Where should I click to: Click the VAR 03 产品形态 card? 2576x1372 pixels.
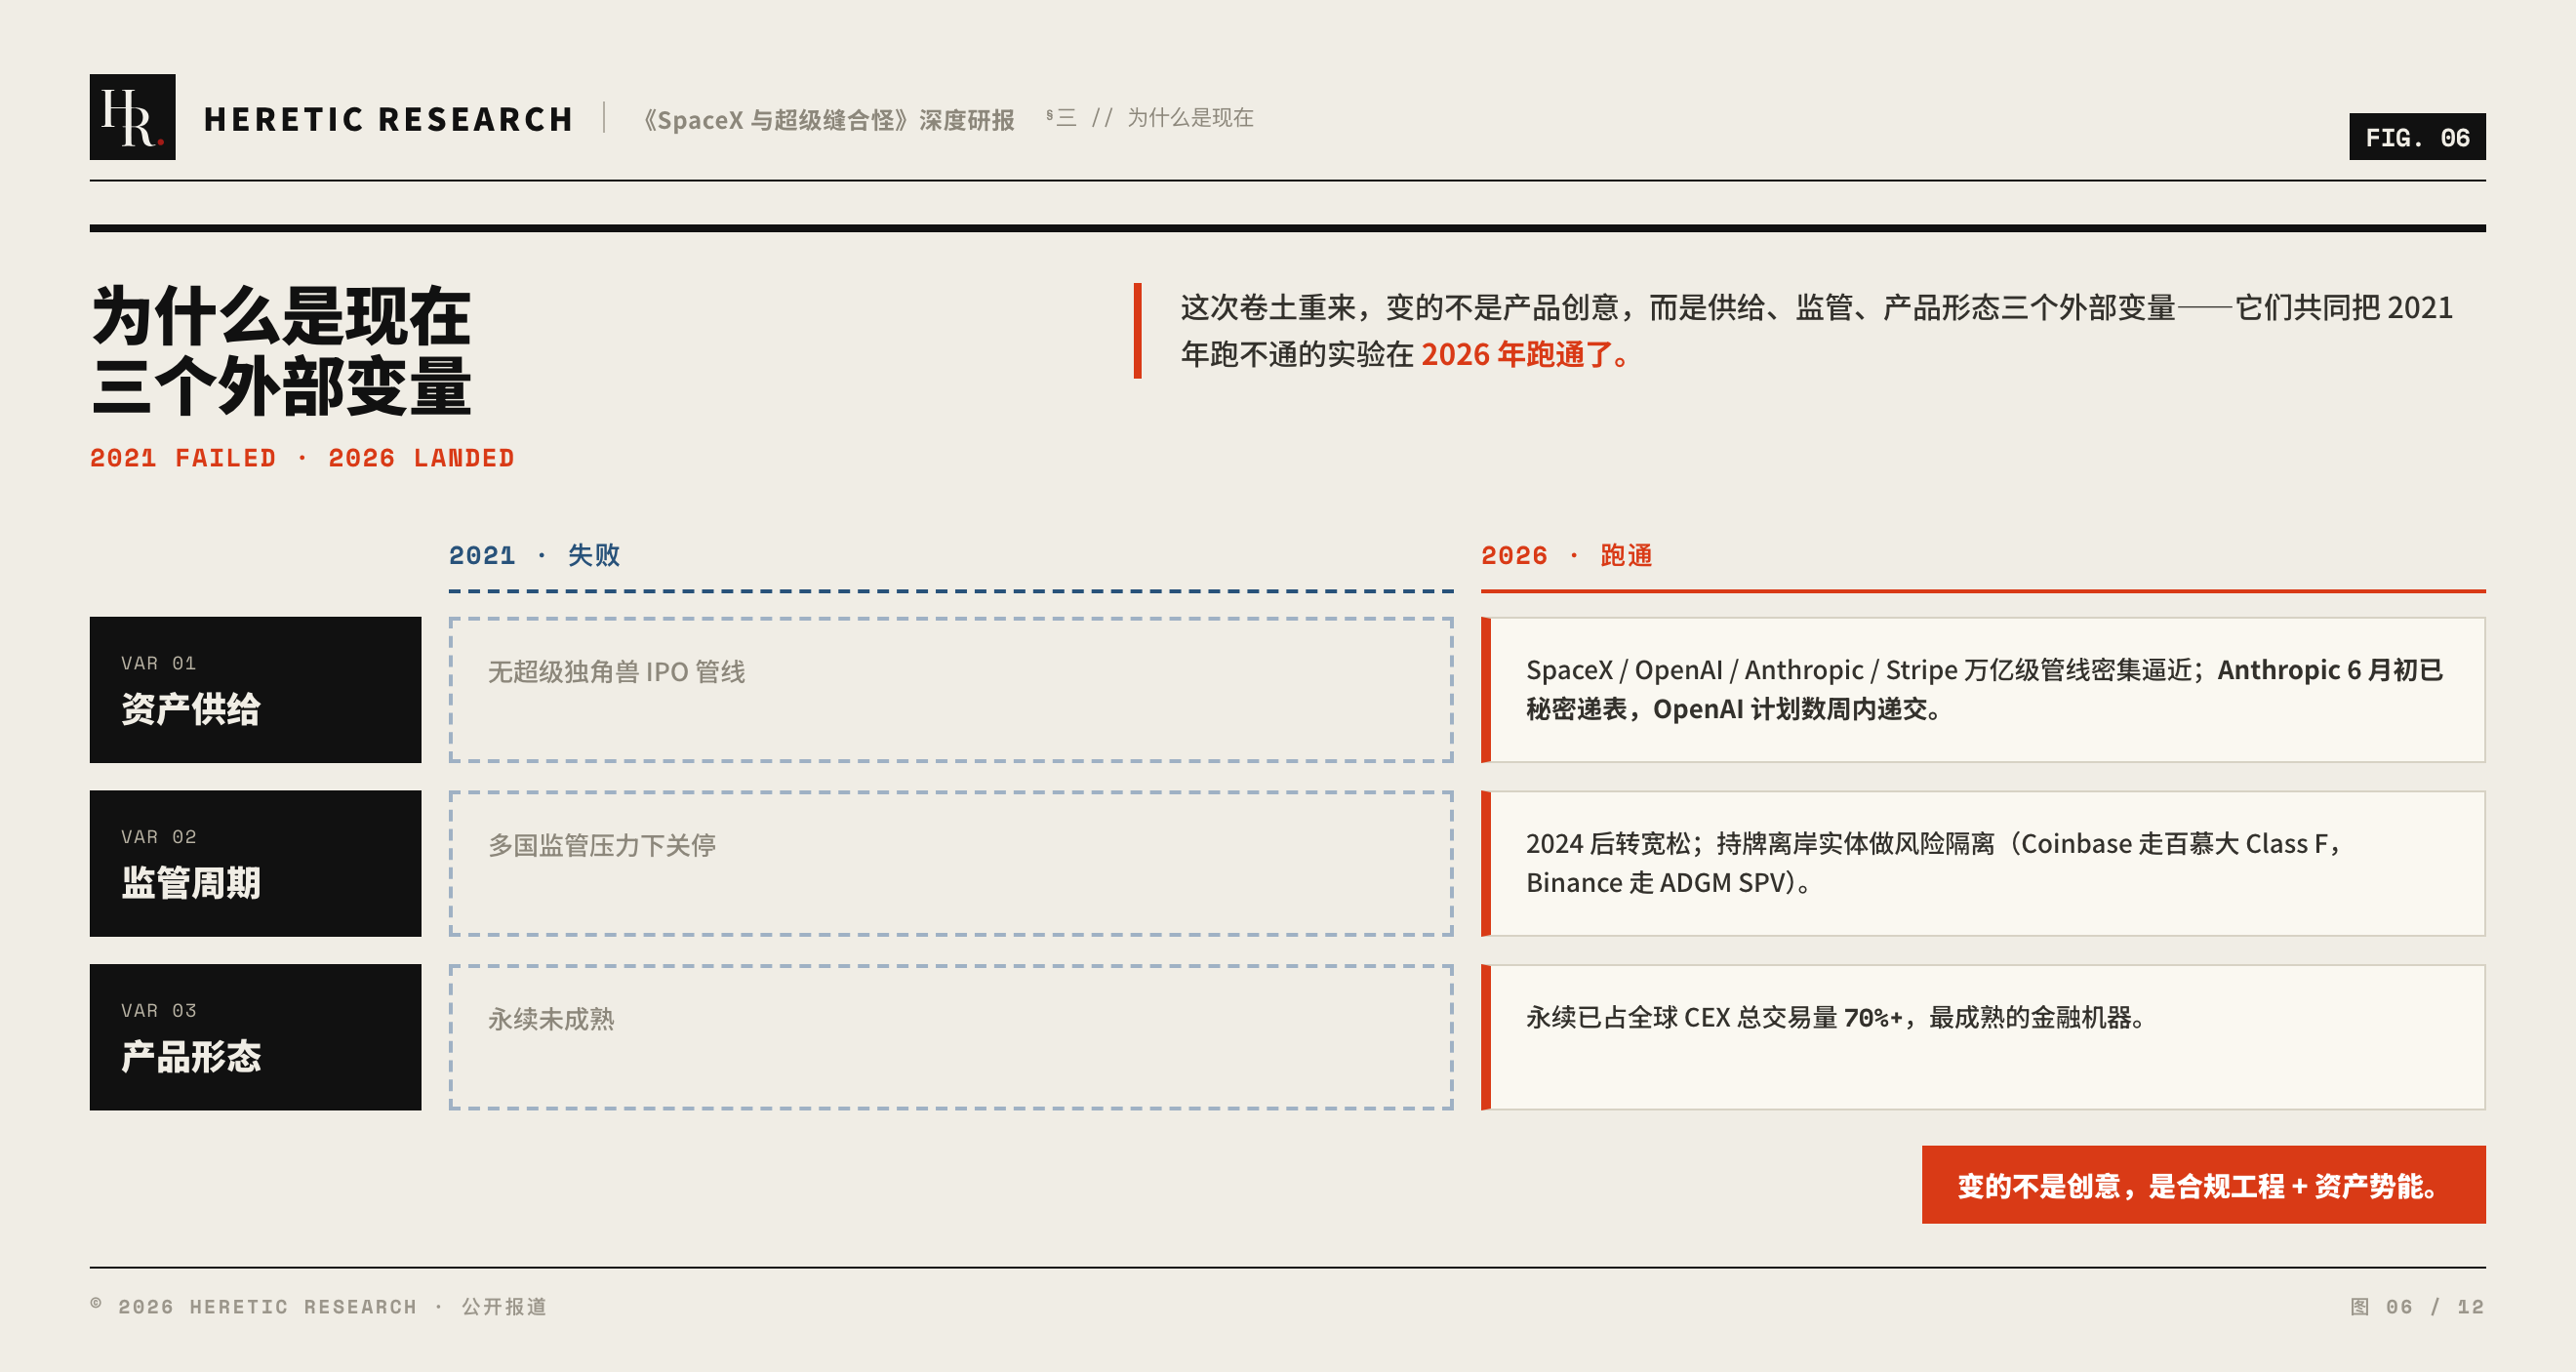click(256, 1037)
